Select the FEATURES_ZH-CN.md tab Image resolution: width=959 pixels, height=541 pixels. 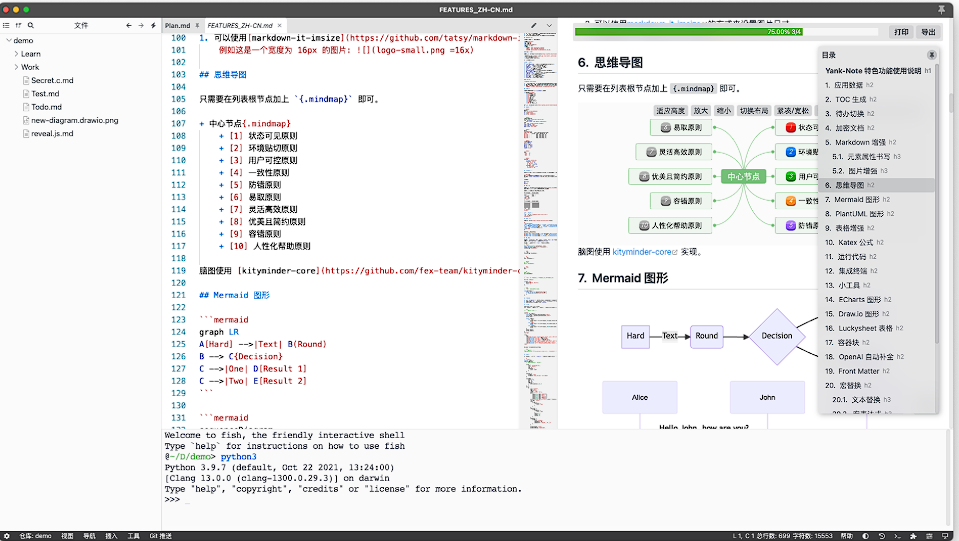point(240,26)
